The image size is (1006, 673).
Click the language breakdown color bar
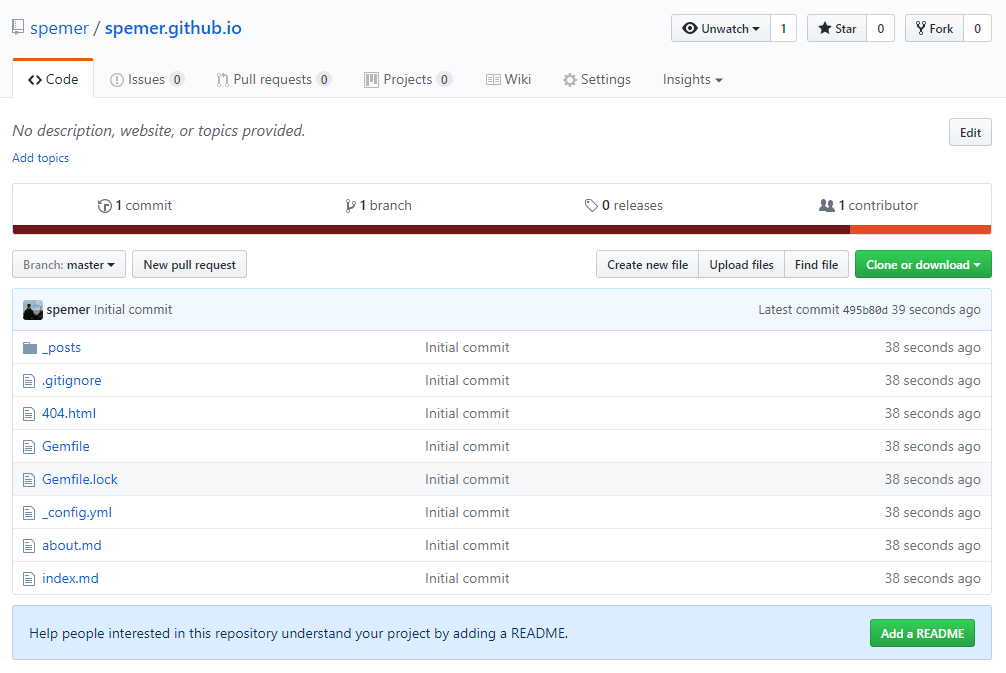click(x=502, y=230)
